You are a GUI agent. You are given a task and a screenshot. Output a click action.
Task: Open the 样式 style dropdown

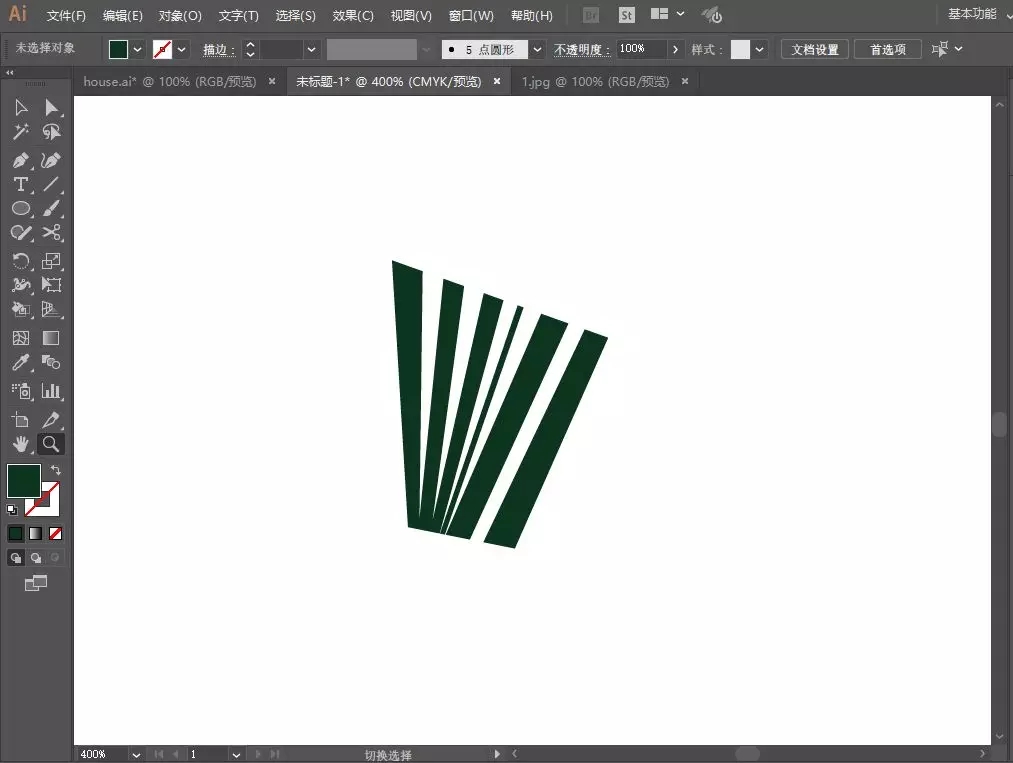coord(759,49)
